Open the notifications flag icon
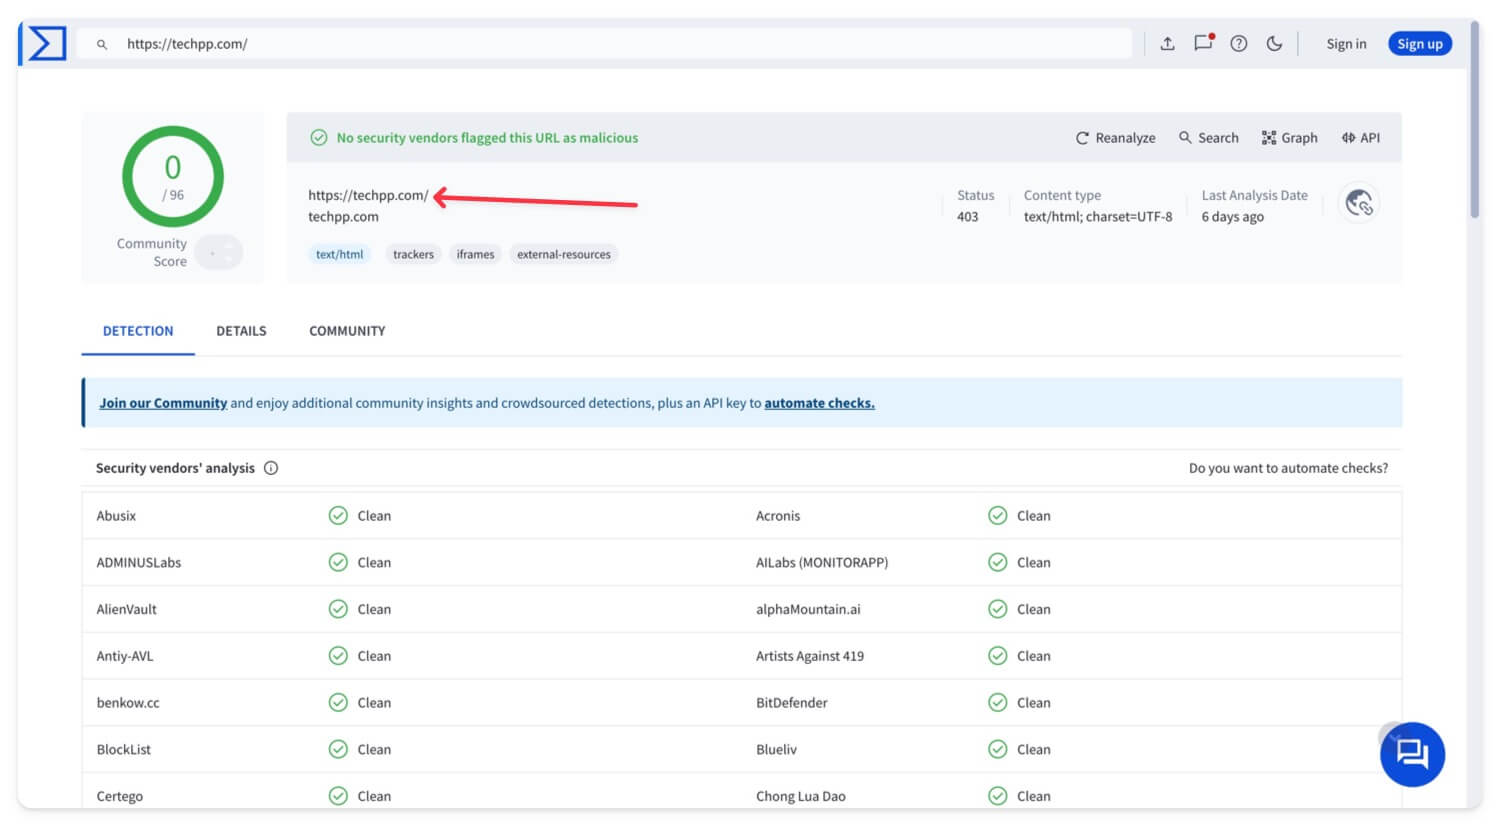The height and width of the screenshot is (826, 1500). pyautogui.click(x=1203, y=43)
